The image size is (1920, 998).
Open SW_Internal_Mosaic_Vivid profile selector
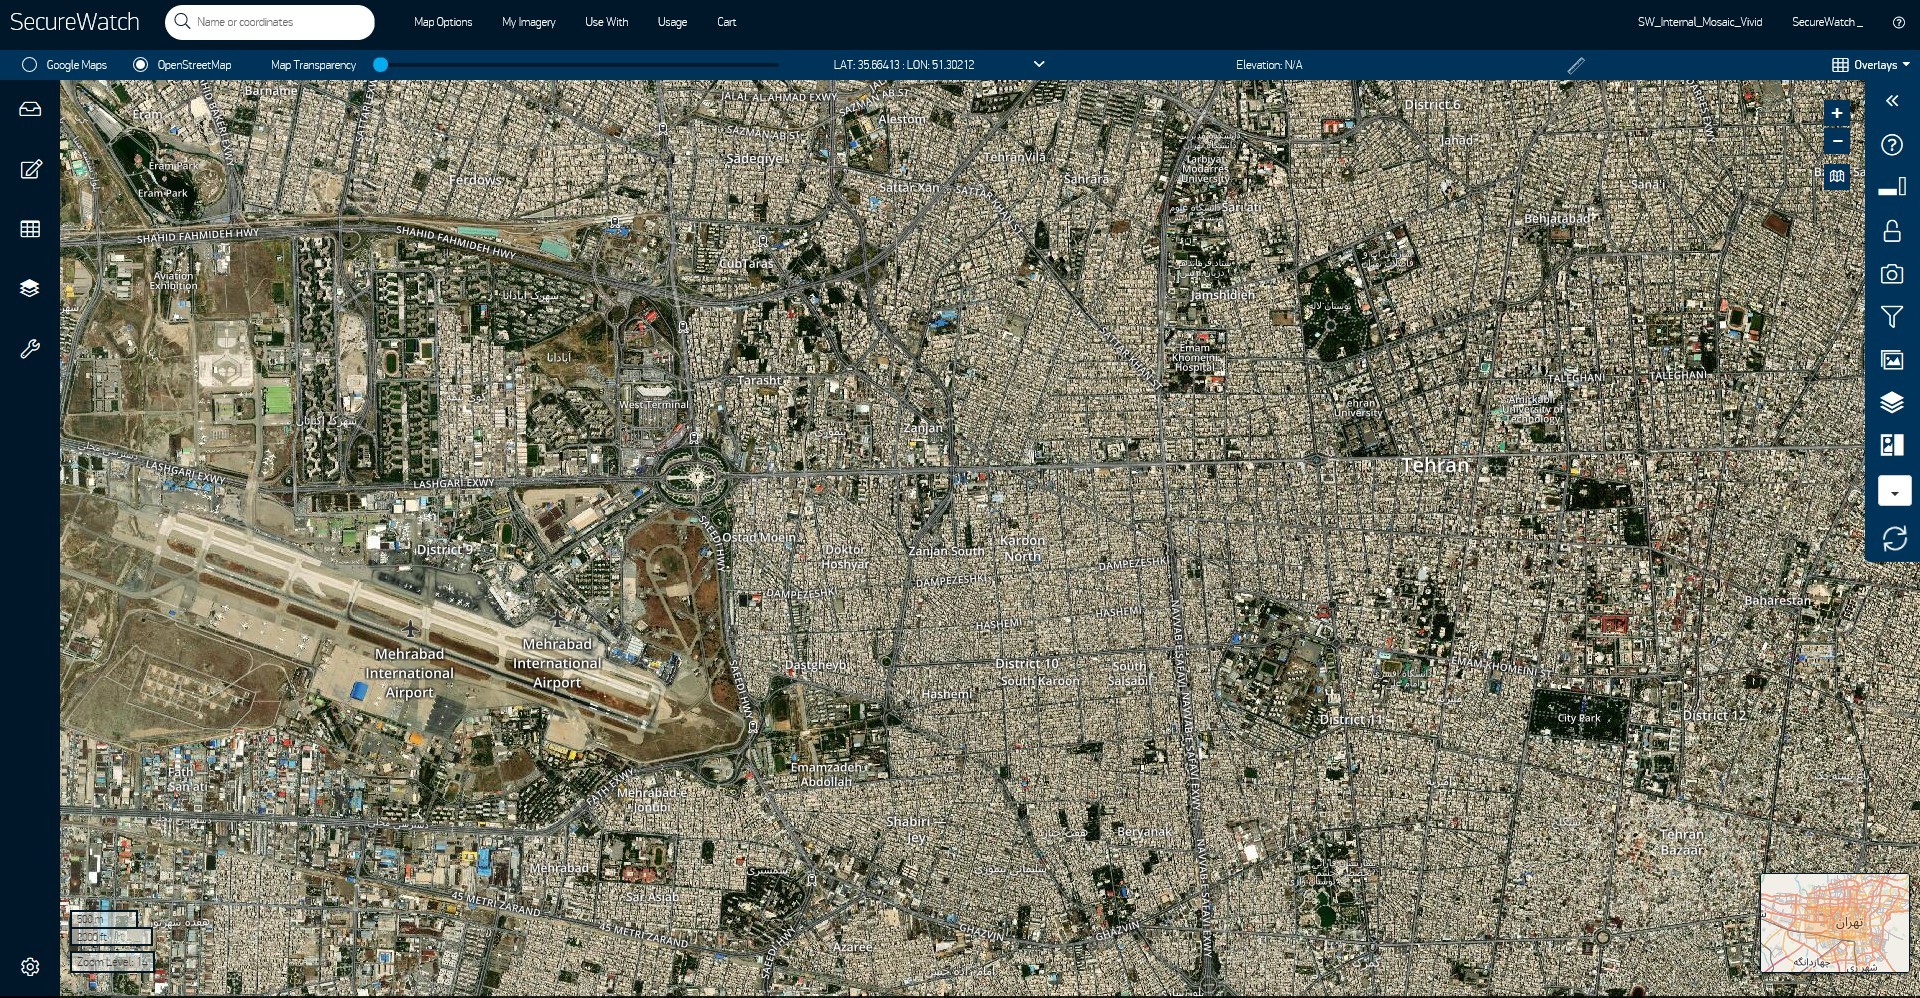coord(1699,22)
